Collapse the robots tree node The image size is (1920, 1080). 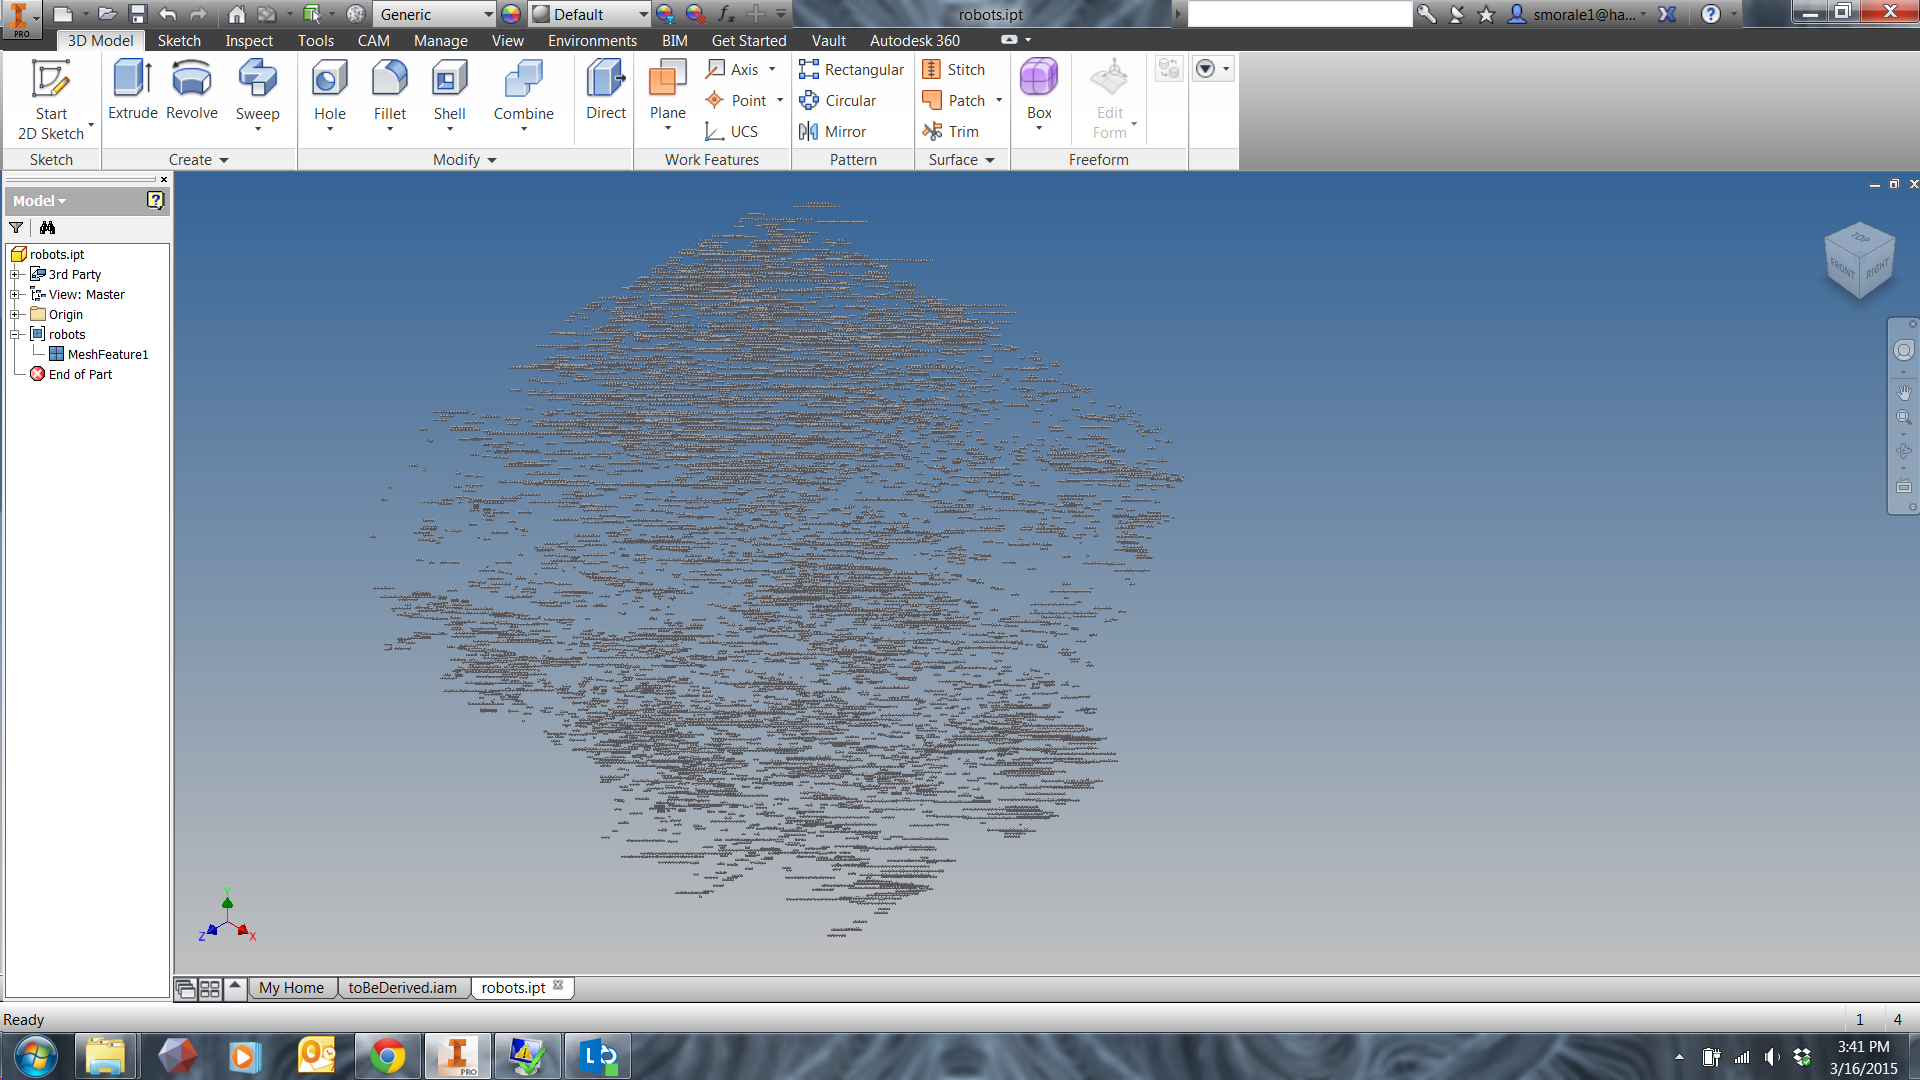(x=15, y=334)
